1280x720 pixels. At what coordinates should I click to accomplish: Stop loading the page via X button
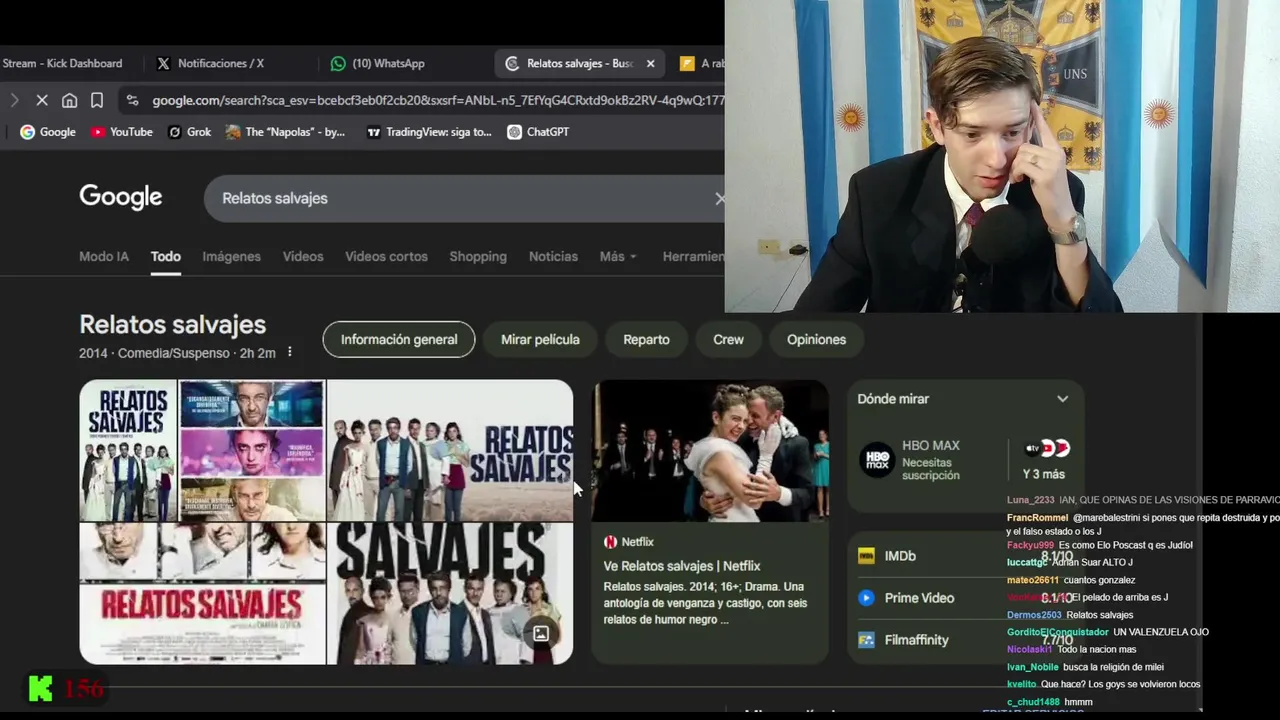click(42, 100)
